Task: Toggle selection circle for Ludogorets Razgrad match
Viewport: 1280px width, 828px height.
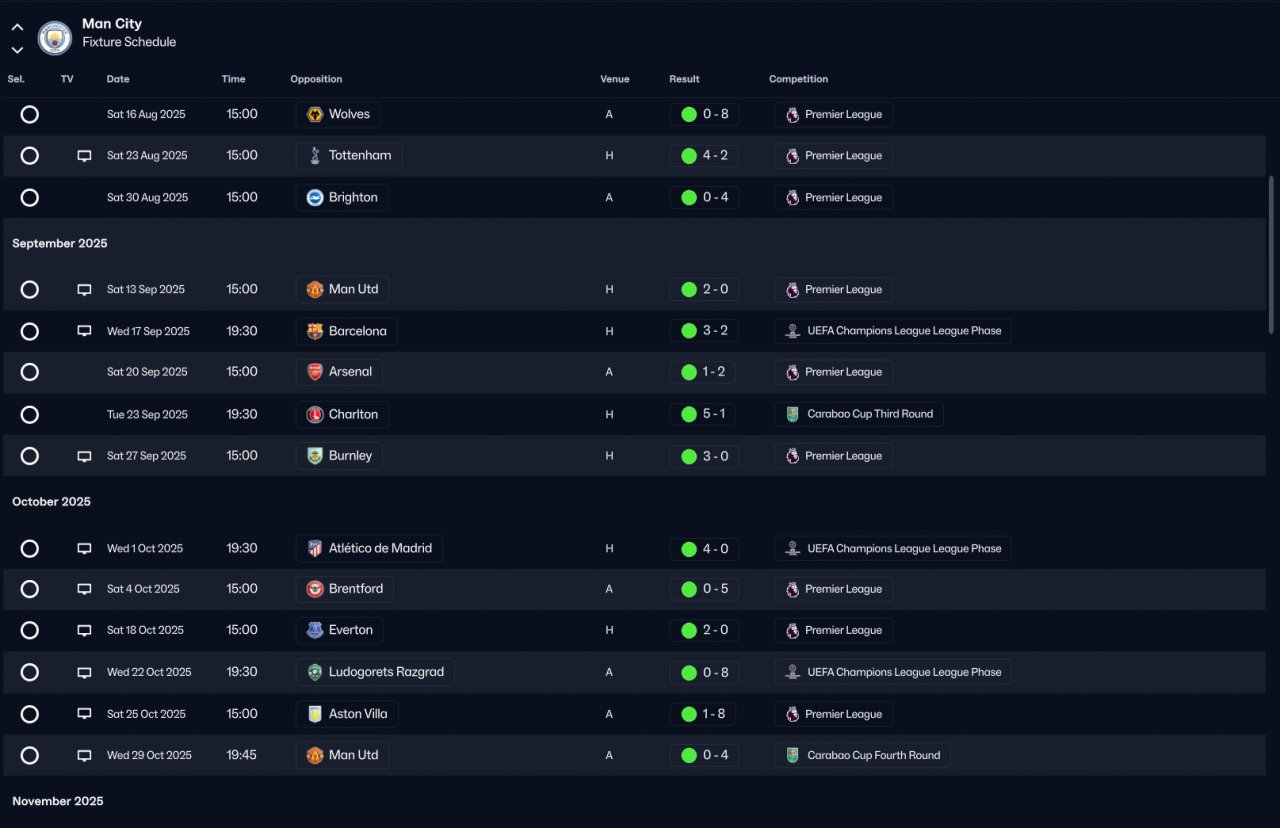Action: tap(30, 672)
